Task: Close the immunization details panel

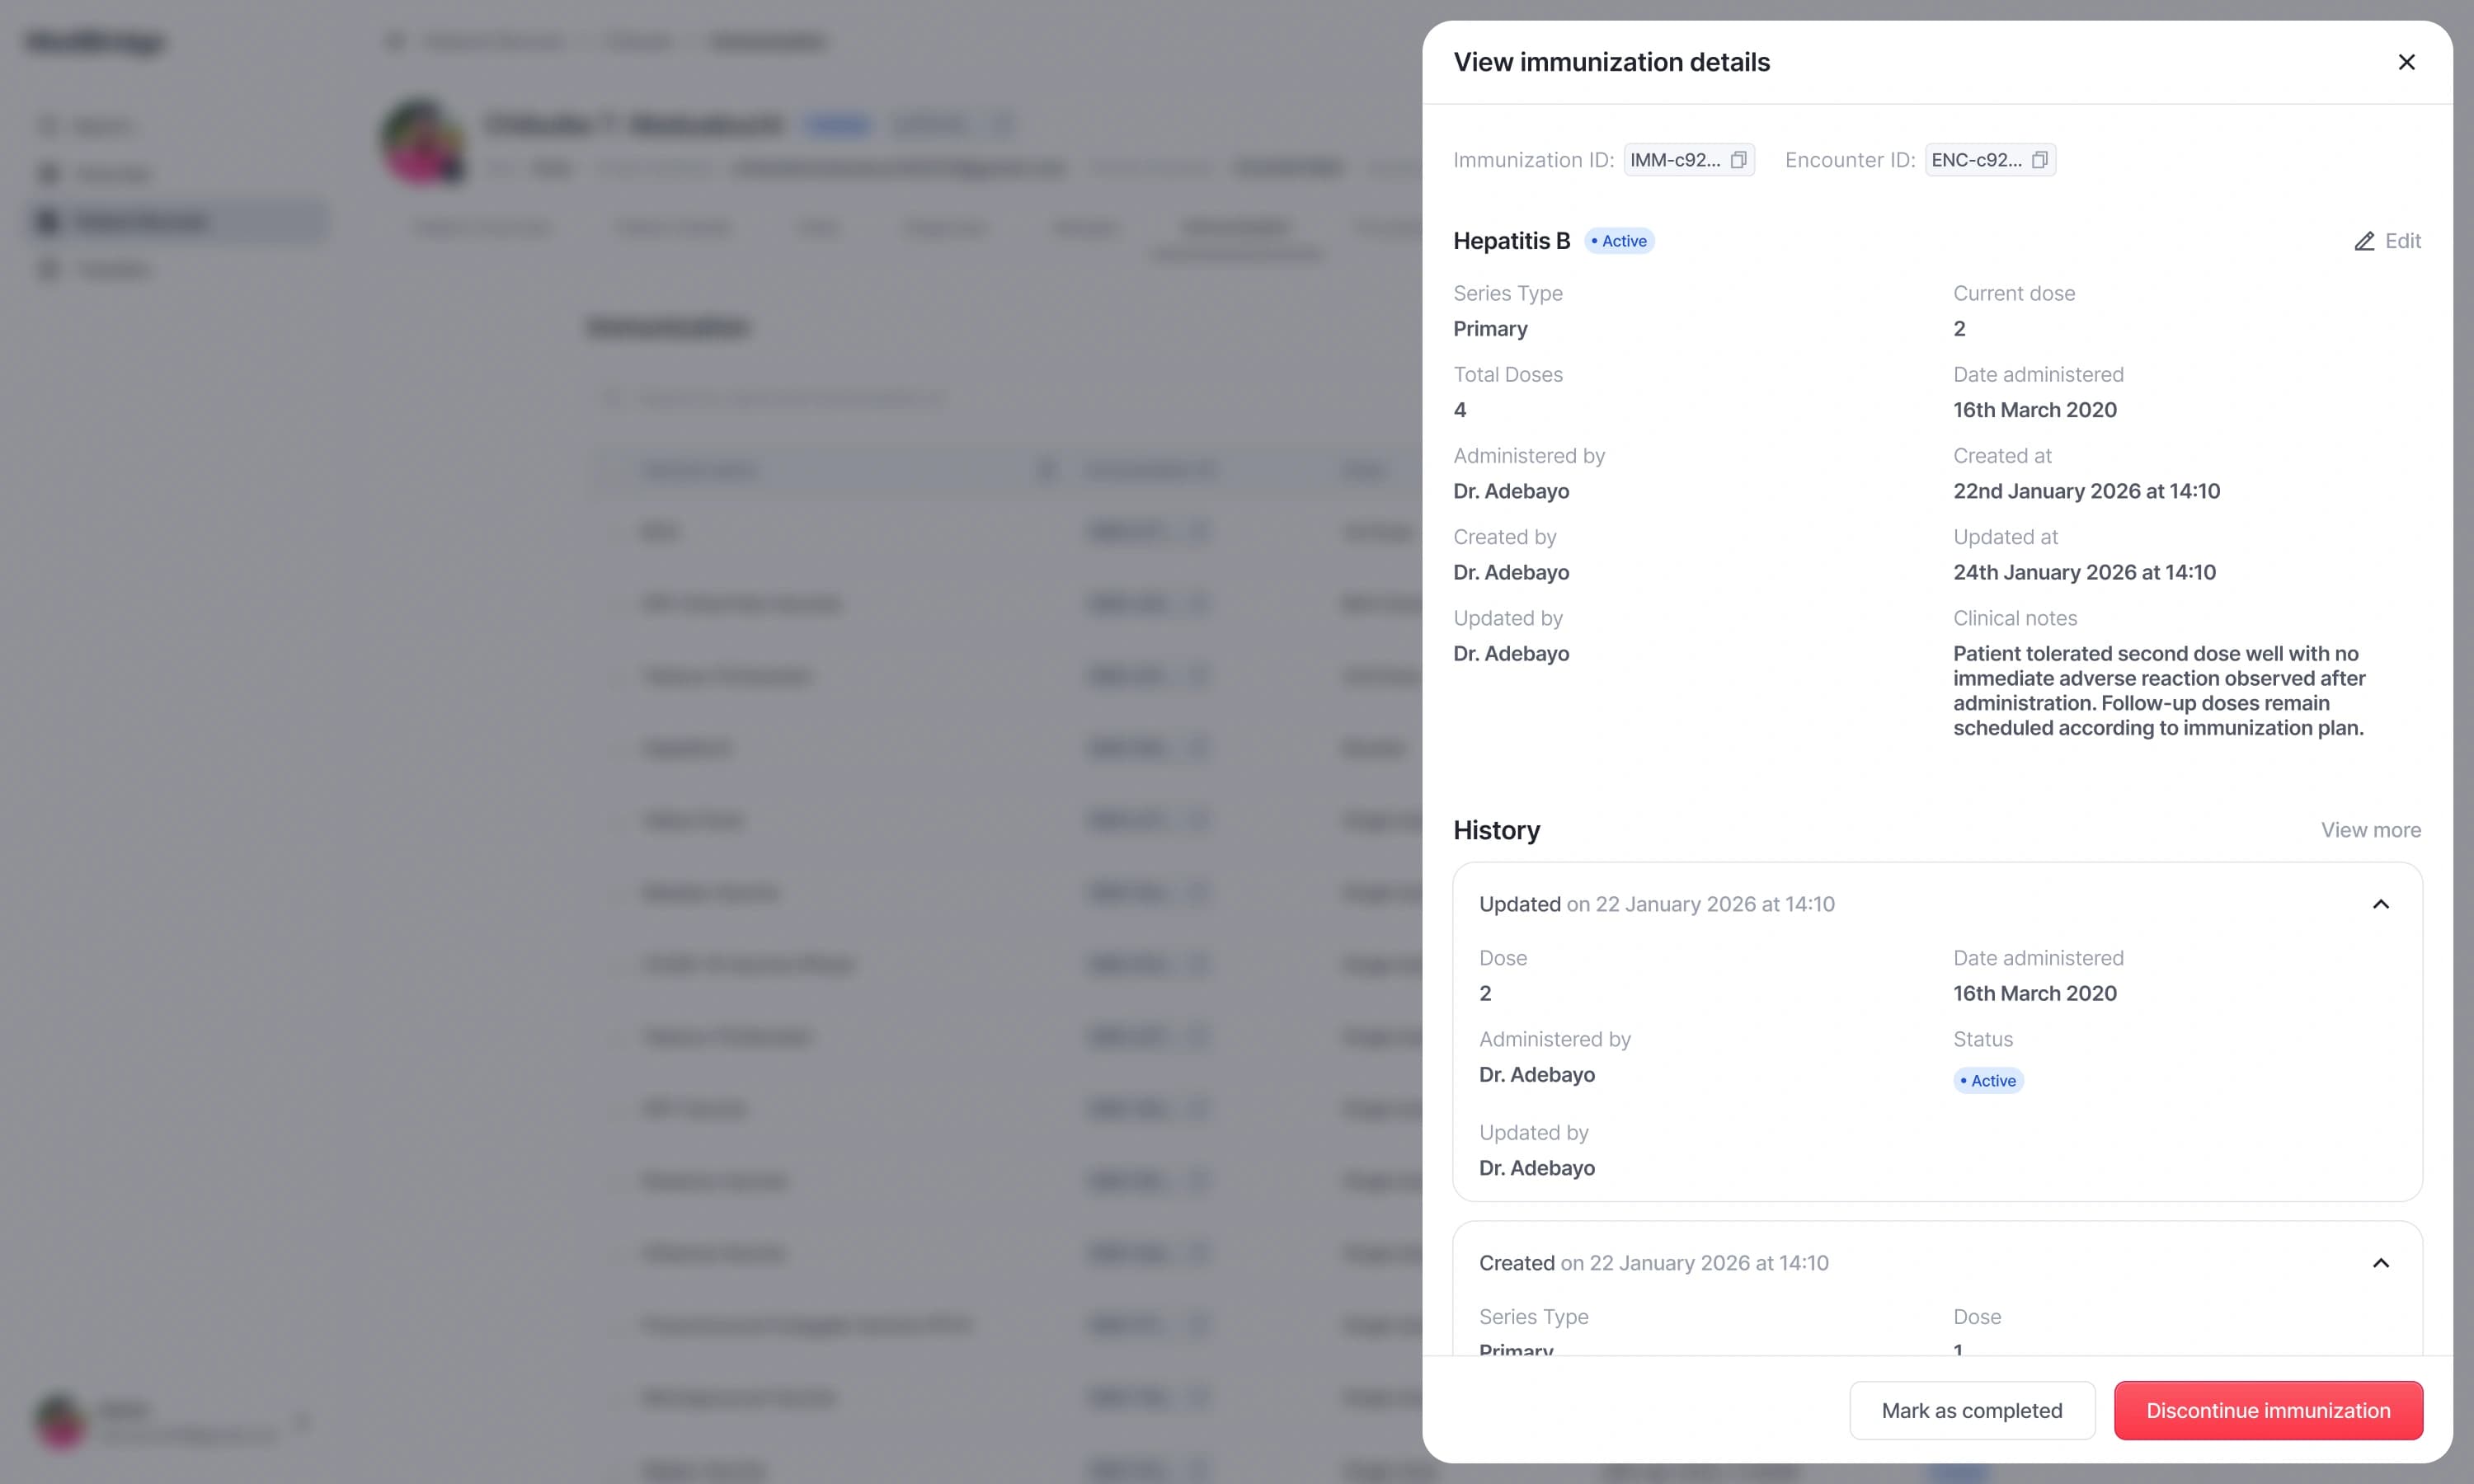Action: (x=2406, y=62)
